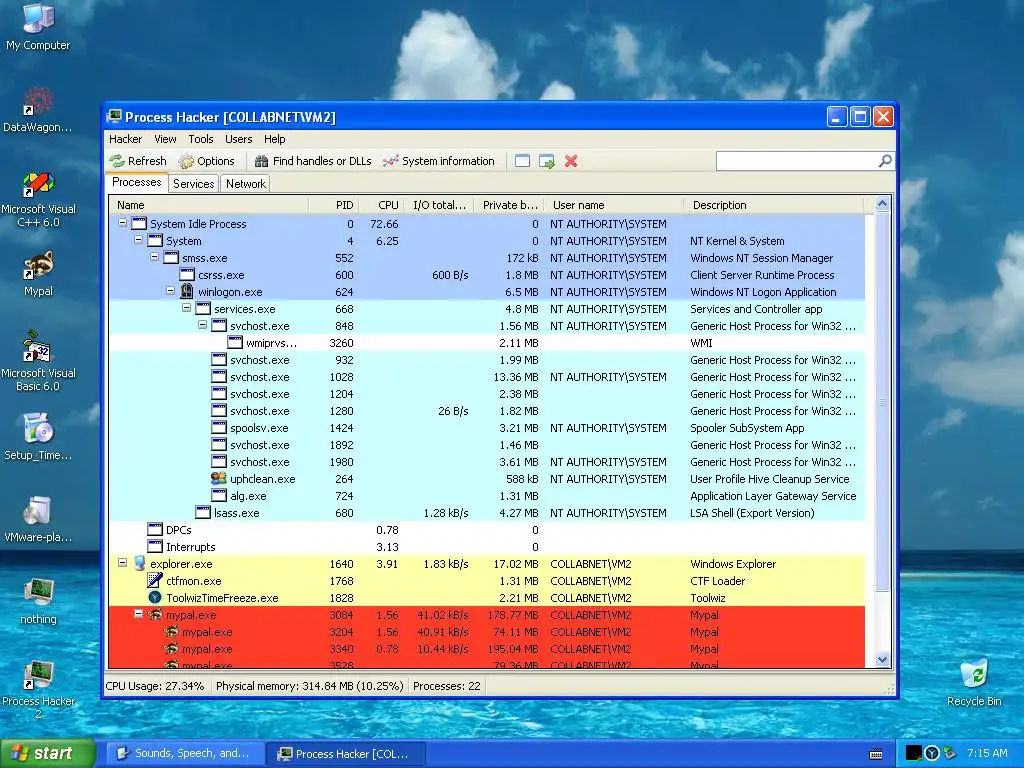Image resolution: width=1024 pixels, height=768 pixels.
Task: Click the explorer.exe process icon
Action: (x=139, y=563)
